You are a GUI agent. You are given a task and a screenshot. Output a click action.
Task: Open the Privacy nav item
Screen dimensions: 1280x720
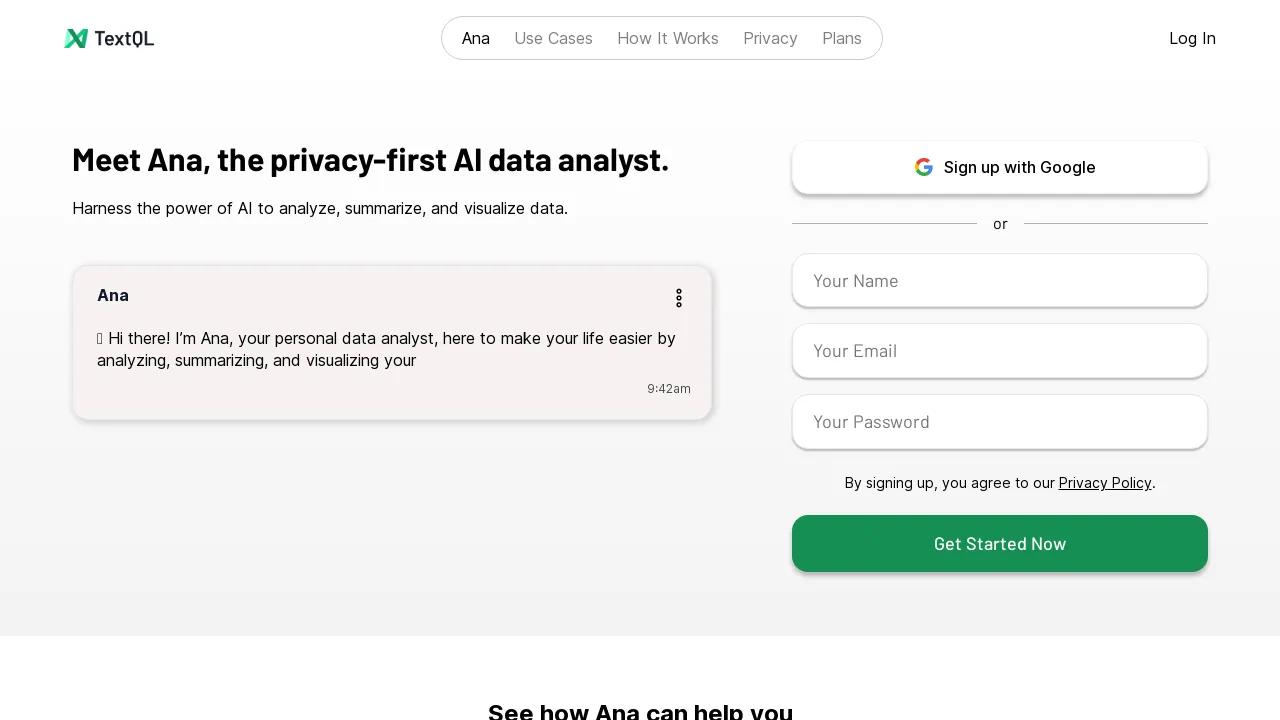click(x=770, y=38)
